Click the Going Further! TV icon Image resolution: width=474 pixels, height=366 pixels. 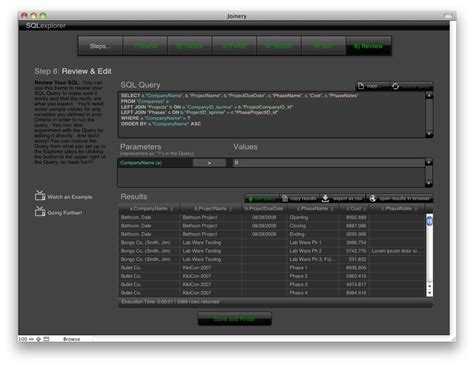40,211
